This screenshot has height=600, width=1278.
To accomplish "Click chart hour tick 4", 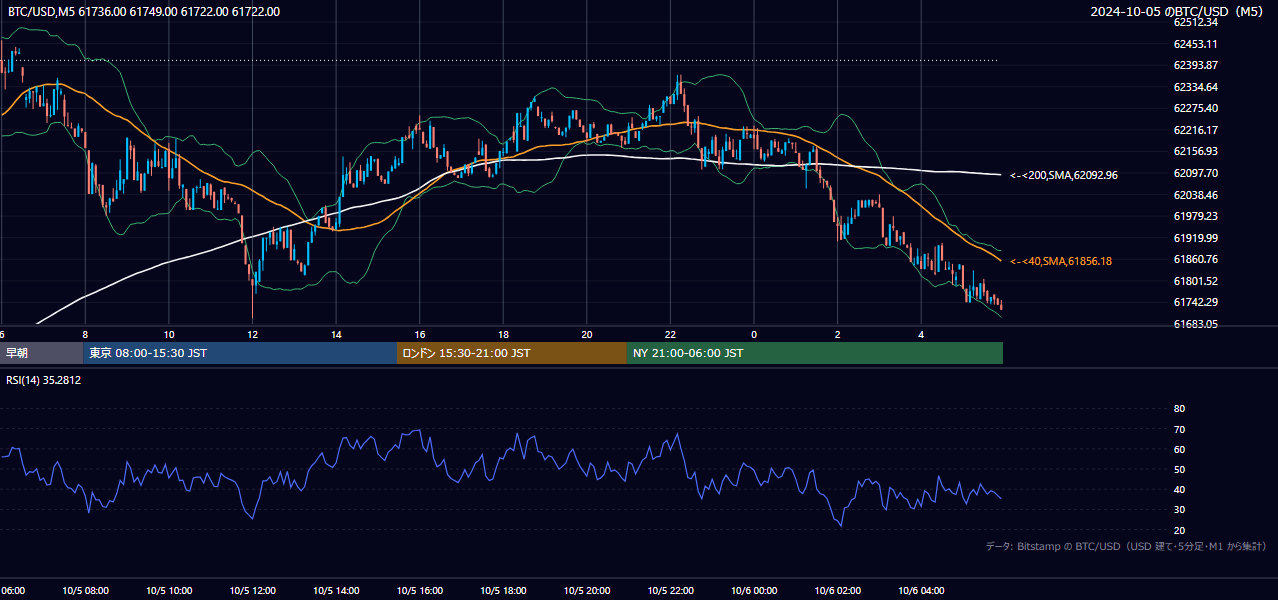I will tap(921, 334).
